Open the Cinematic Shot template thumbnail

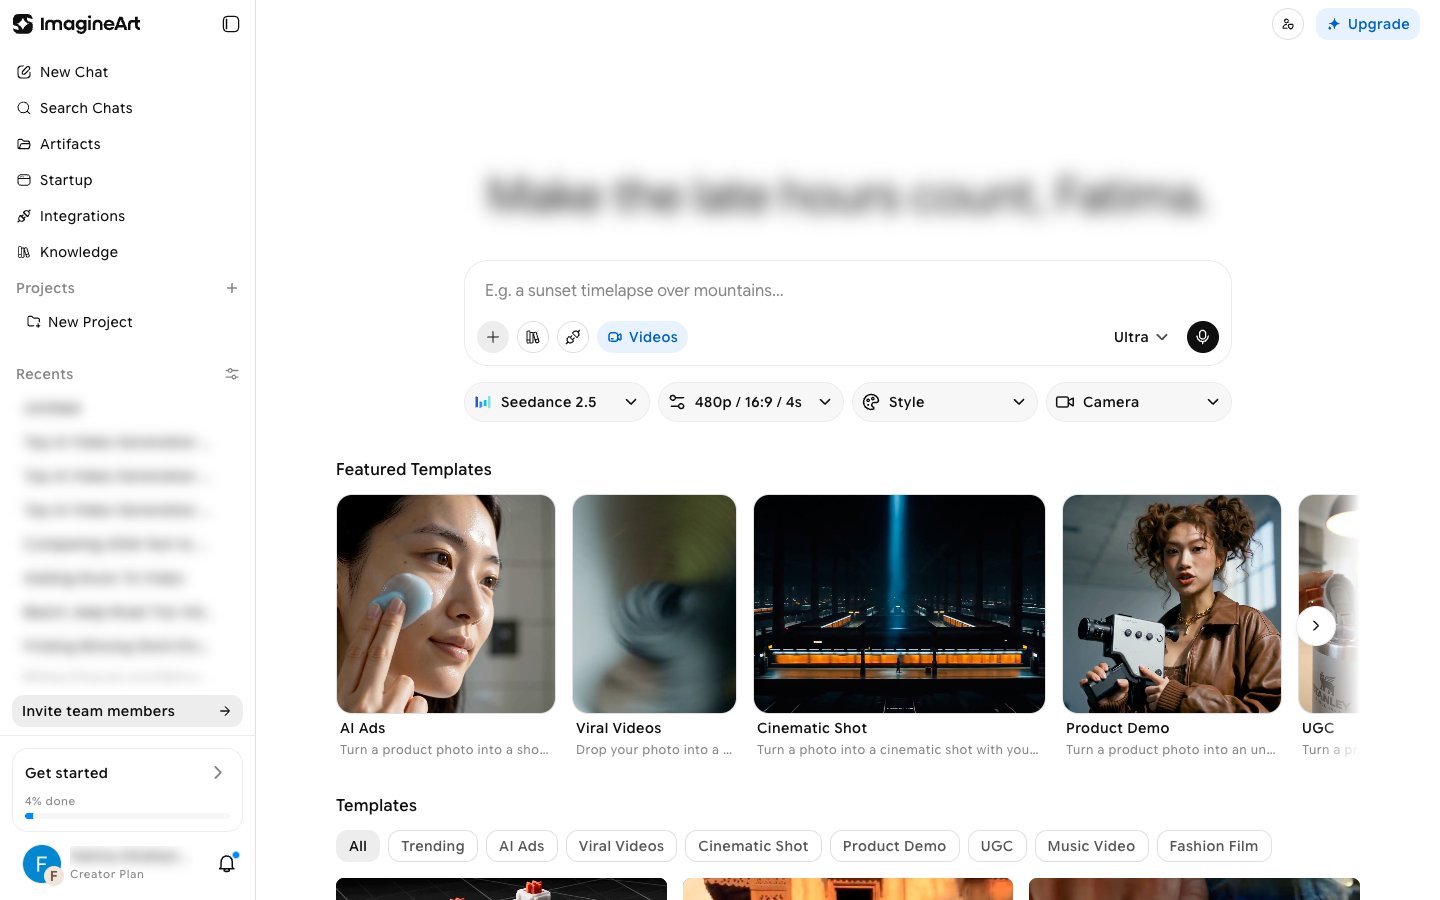coord(899,604)
